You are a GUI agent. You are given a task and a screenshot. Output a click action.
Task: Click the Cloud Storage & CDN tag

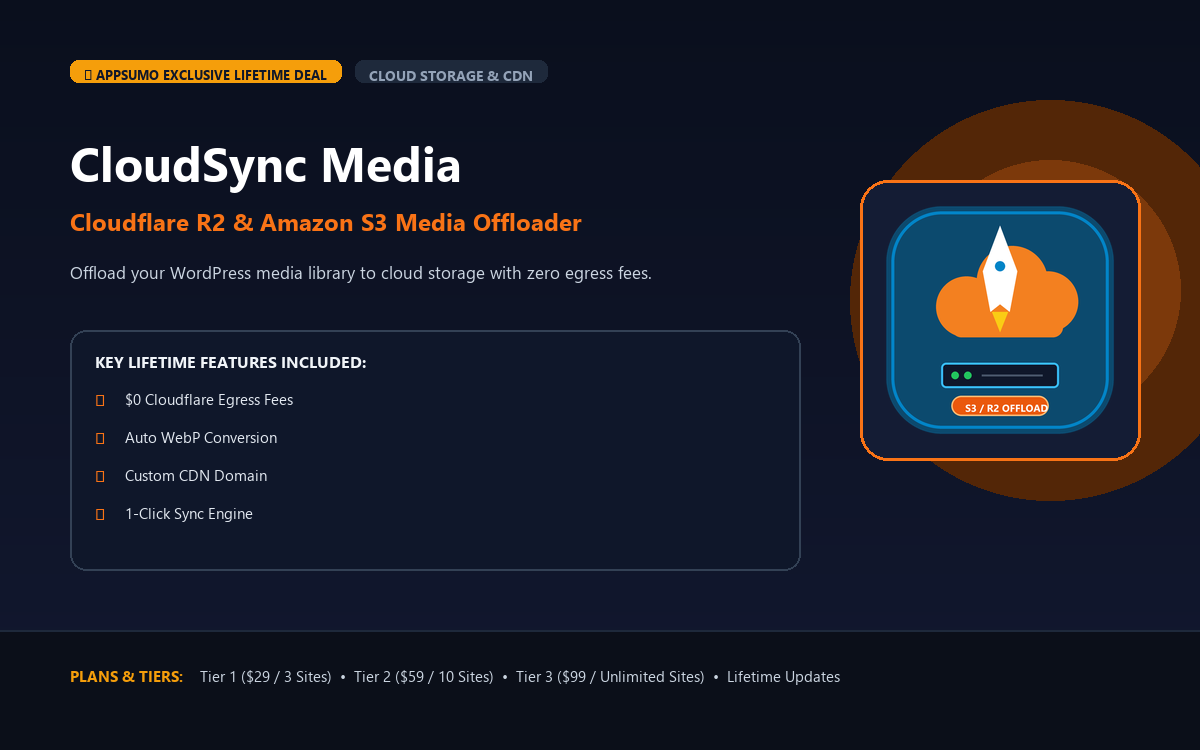coord(451,72)
